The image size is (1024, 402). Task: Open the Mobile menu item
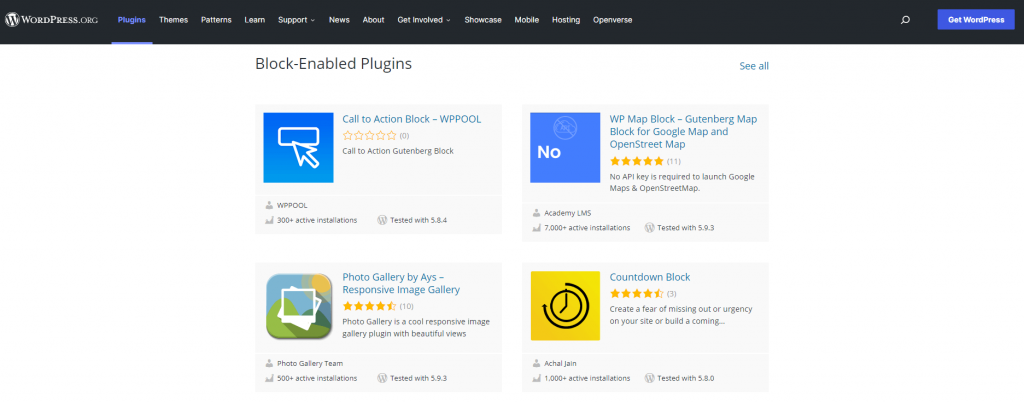(526, 20)
